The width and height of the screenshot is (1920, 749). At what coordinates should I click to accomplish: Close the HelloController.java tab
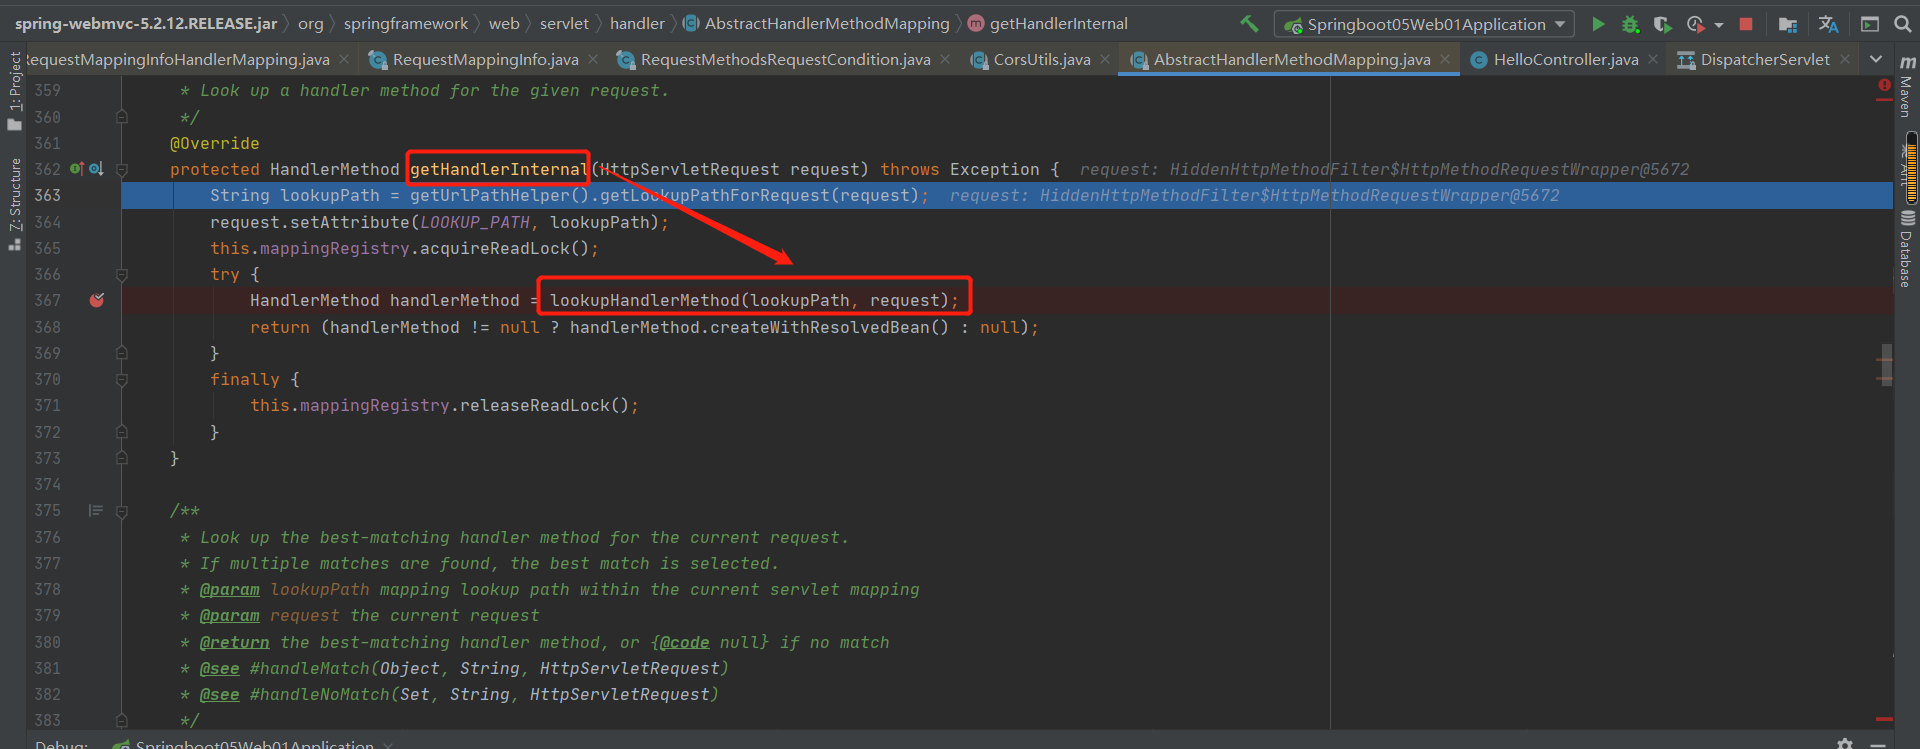coord(1653,60)
